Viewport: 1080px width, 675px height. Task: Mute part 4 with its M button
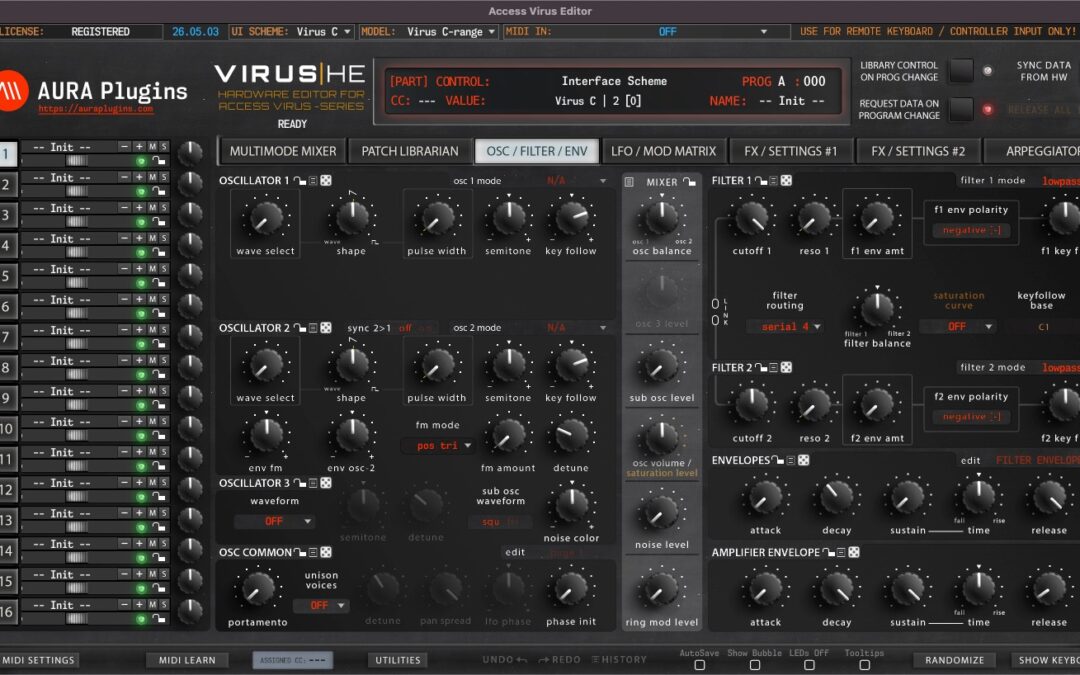pos(152,238)
